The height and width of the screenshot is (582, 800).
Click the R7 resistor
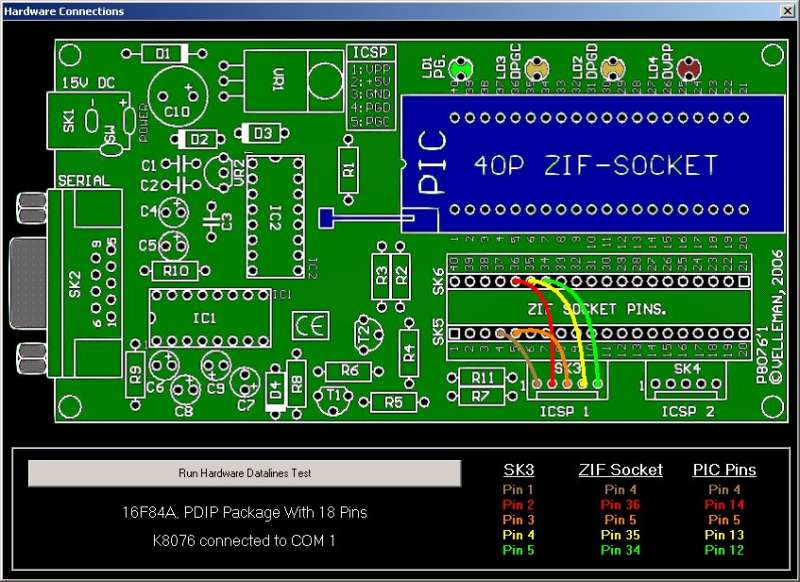pos(480,396)
